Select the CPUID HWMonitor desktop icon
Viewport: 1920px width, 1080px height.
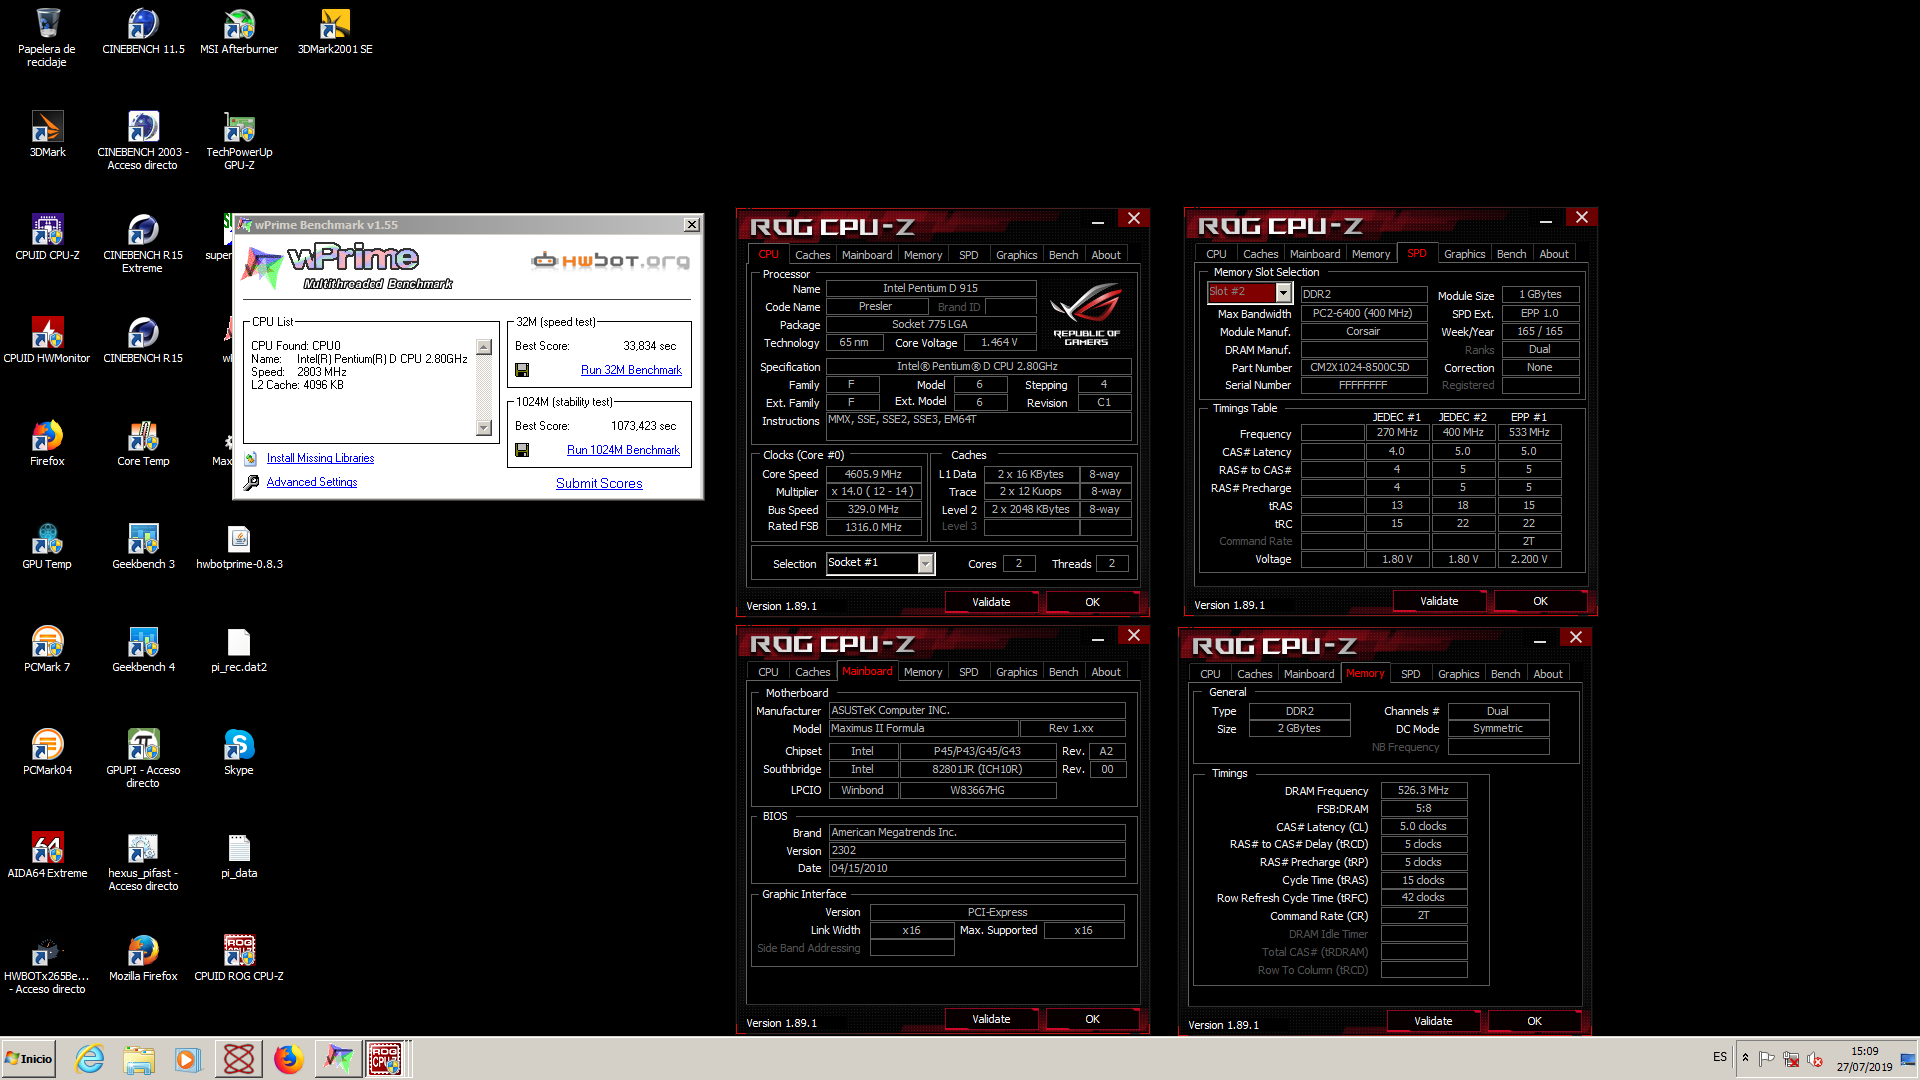pos(47,340)
